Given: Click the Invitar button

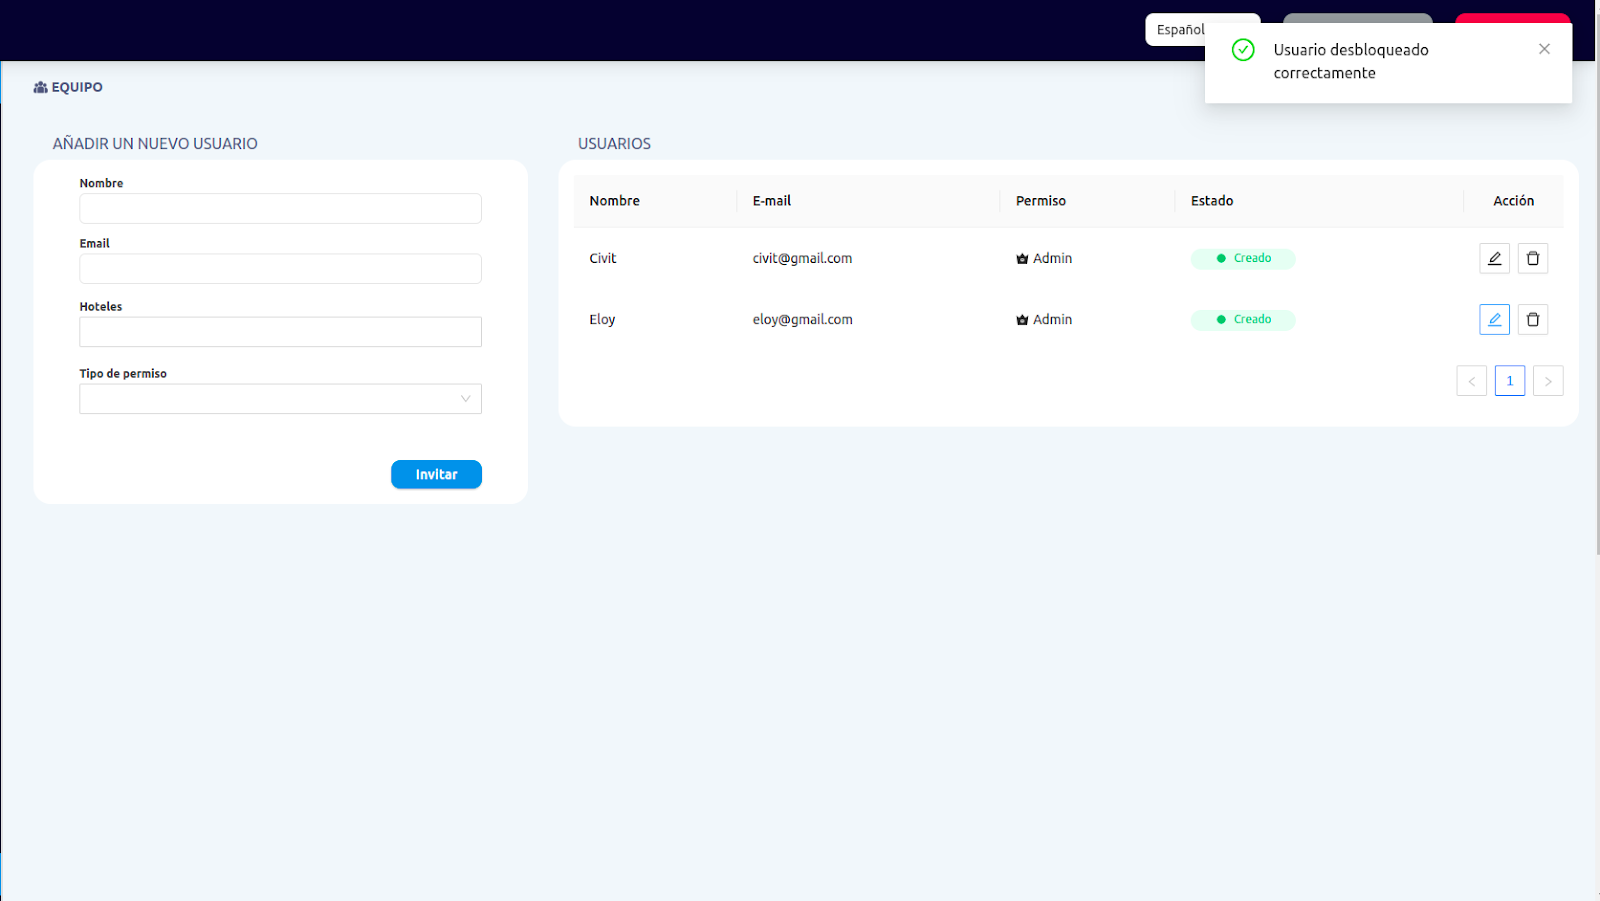Looking at the screenshot, I should click(x=436, y=474).
